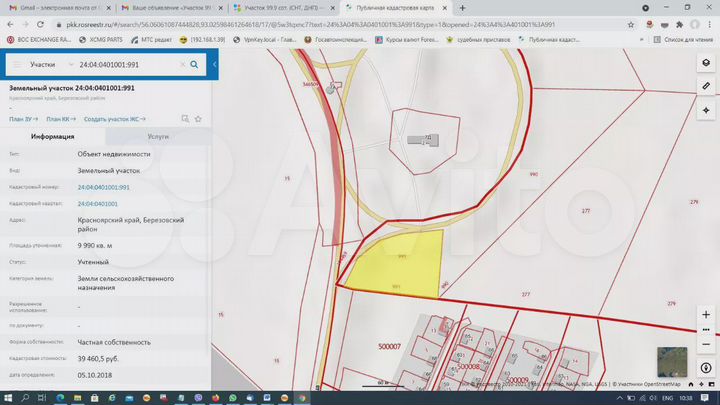Open the План ЗУ link
This screenshot has width=720, height=405.
(x=22, y=119)
